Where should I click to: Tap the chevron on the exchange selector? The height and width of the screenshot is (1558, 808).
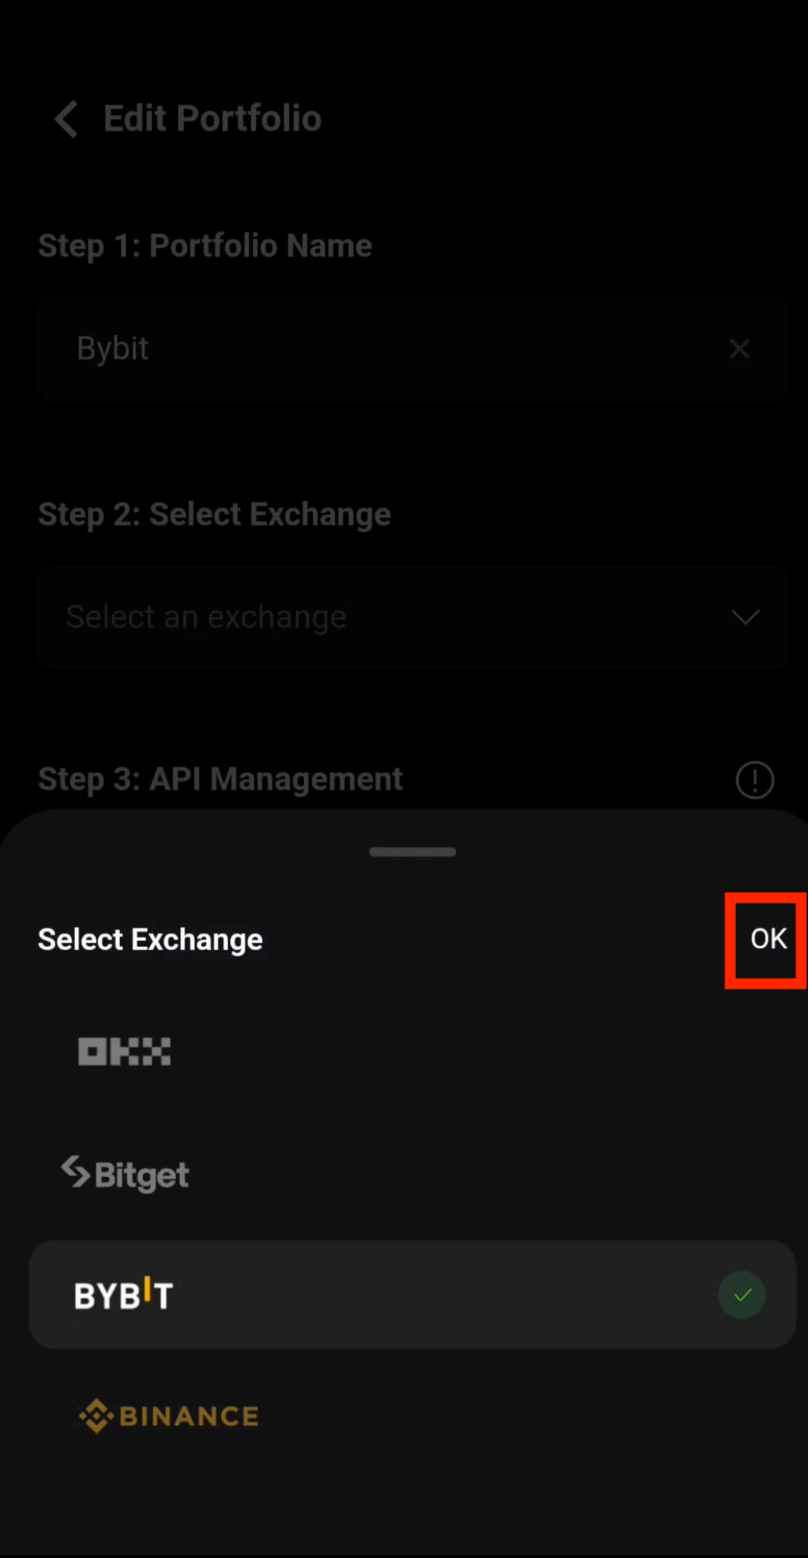coord(745,617)
